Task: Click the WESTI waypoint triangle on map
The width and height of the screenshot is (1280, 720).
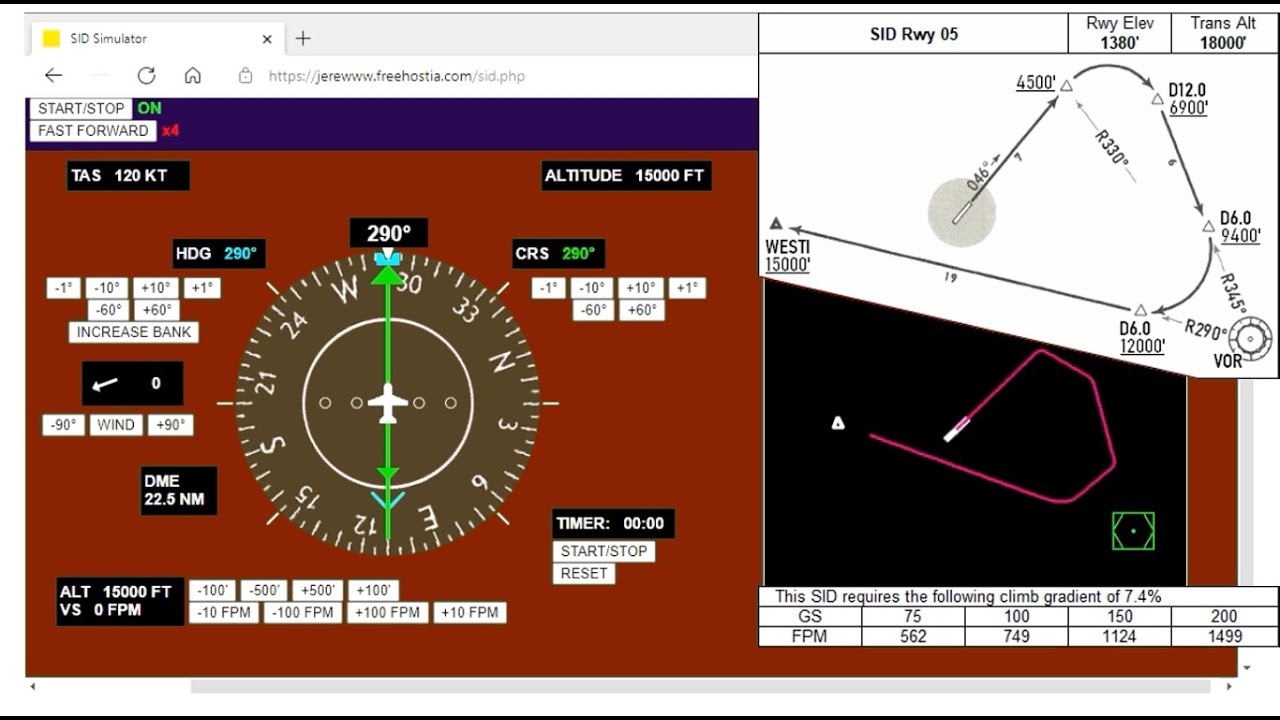Action: [838, 423]
